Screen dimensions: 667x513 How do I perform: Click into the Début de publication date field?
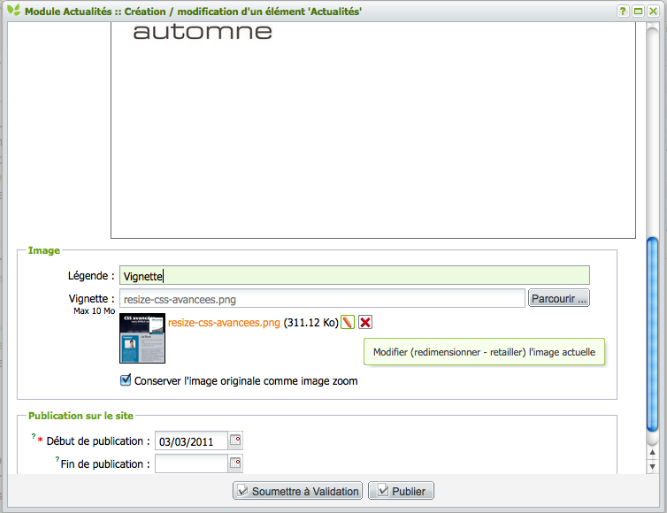[x=191, y=440]
